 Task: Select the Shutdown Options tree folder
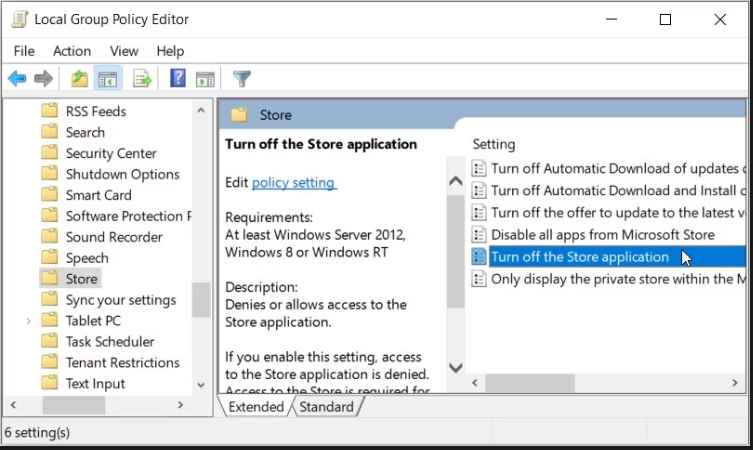tap(122, 174)
